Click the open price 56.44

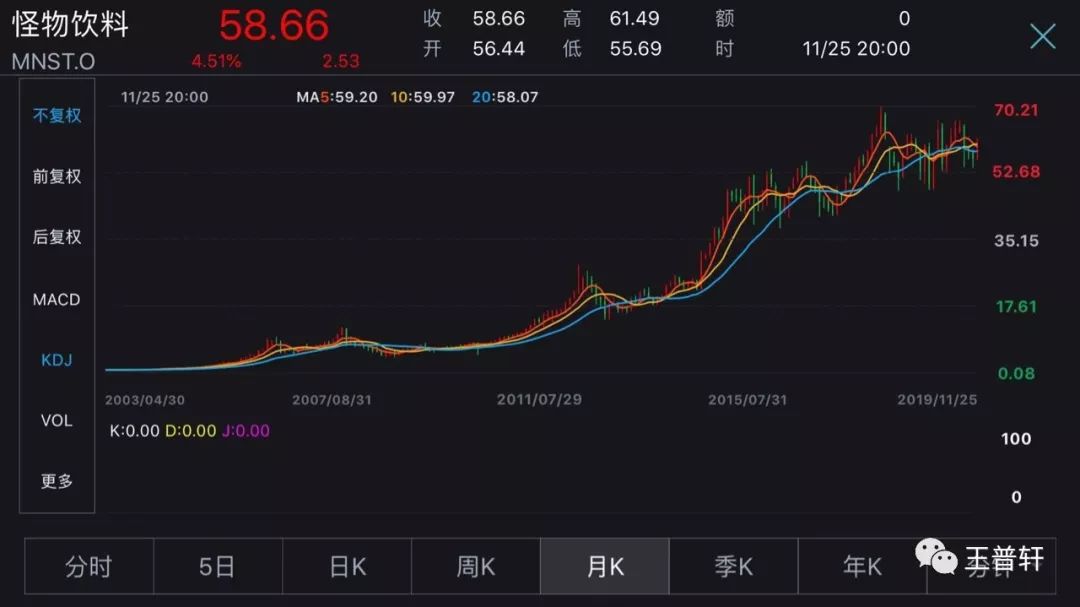(499, 48)
